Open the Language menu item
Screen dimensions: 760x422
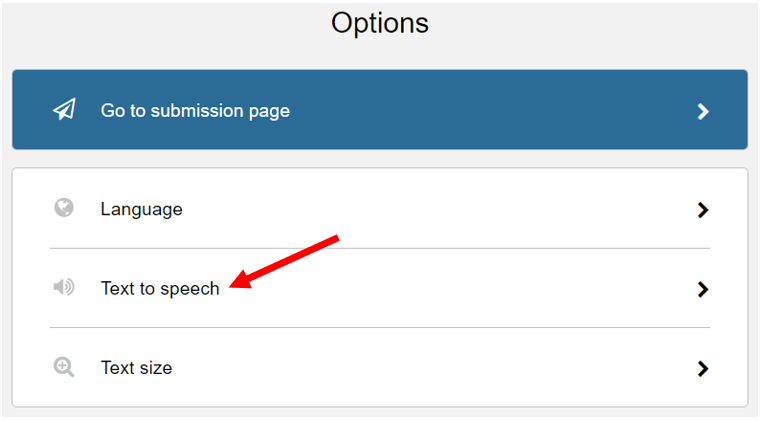(380, 209)
